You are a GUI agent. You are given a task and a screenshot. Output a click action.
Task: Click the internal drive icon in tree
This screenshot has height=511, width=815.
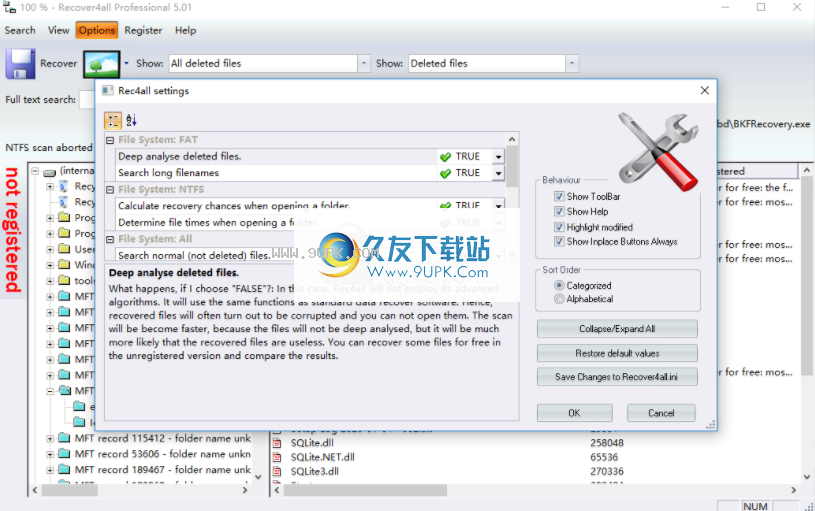(49, 172)
